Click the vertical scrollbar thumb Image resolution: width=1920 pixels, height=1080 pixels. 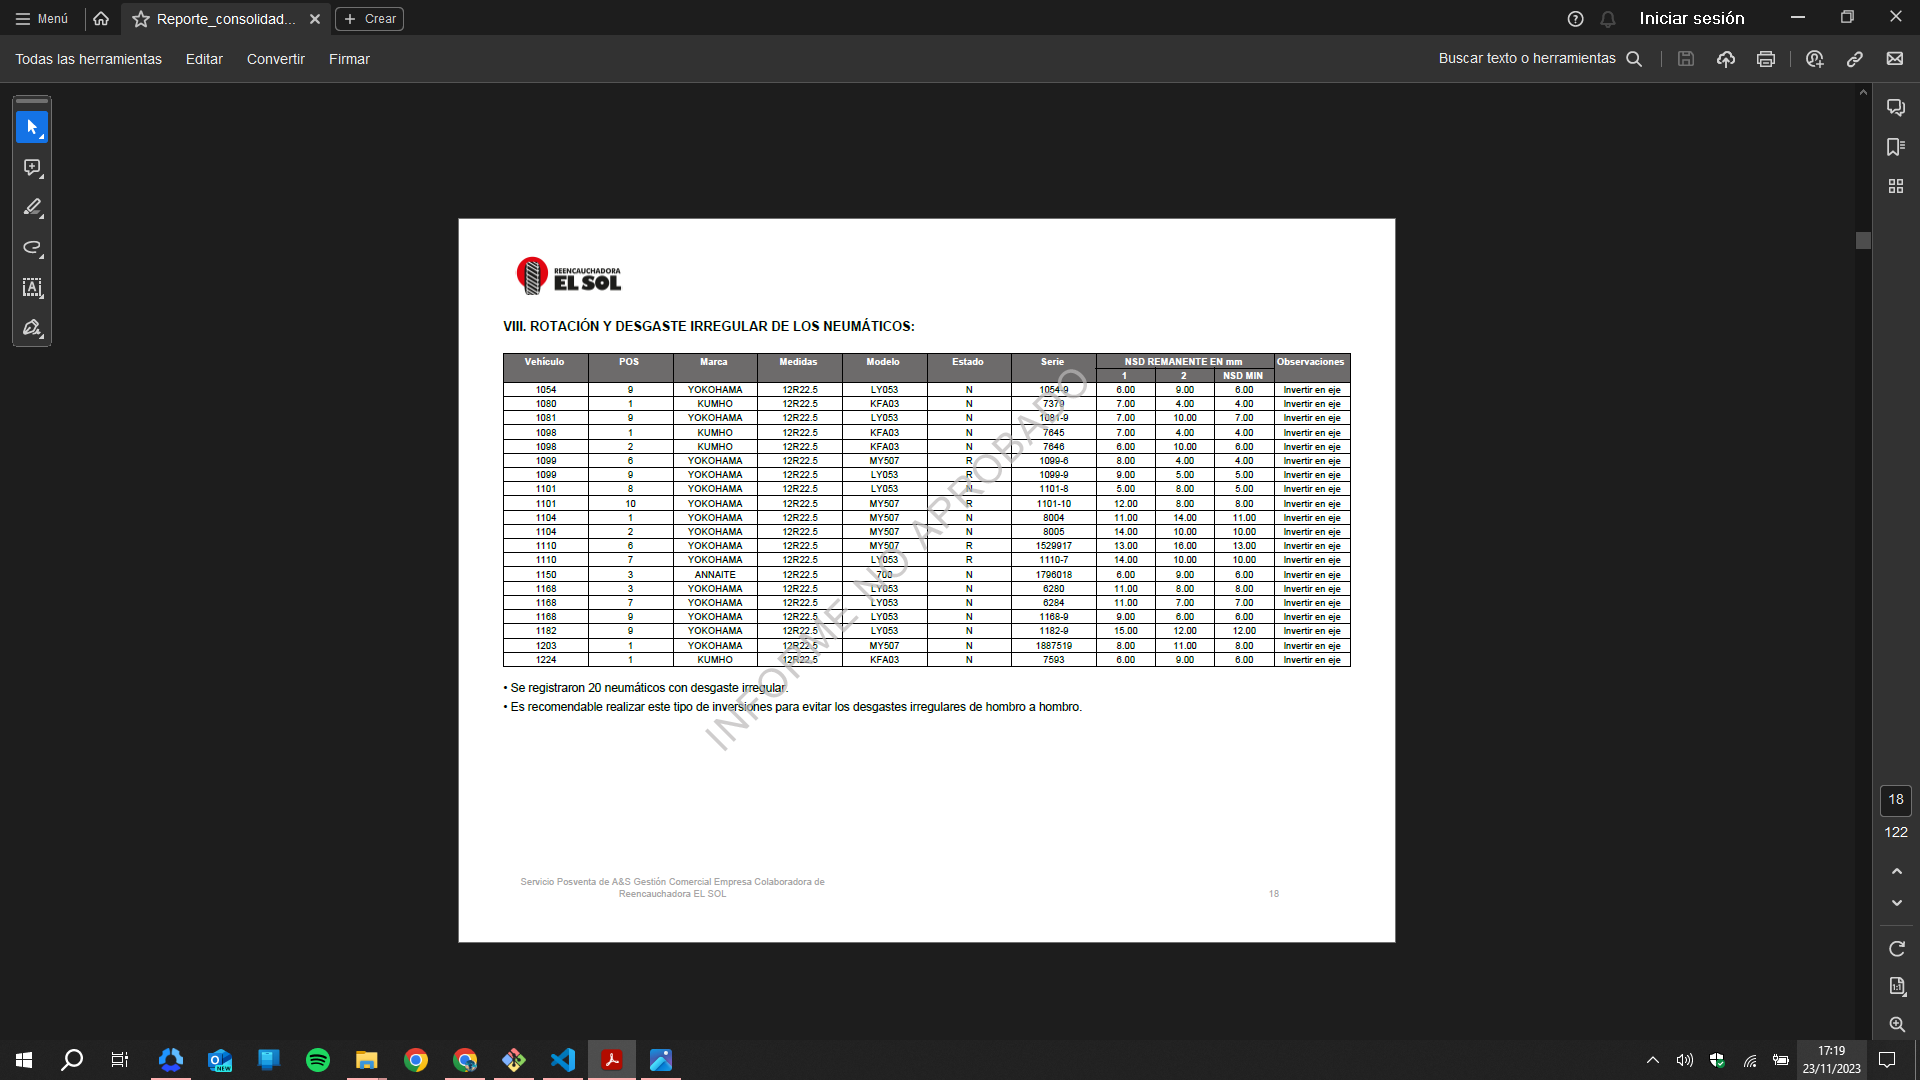[x=1862, y=241]
